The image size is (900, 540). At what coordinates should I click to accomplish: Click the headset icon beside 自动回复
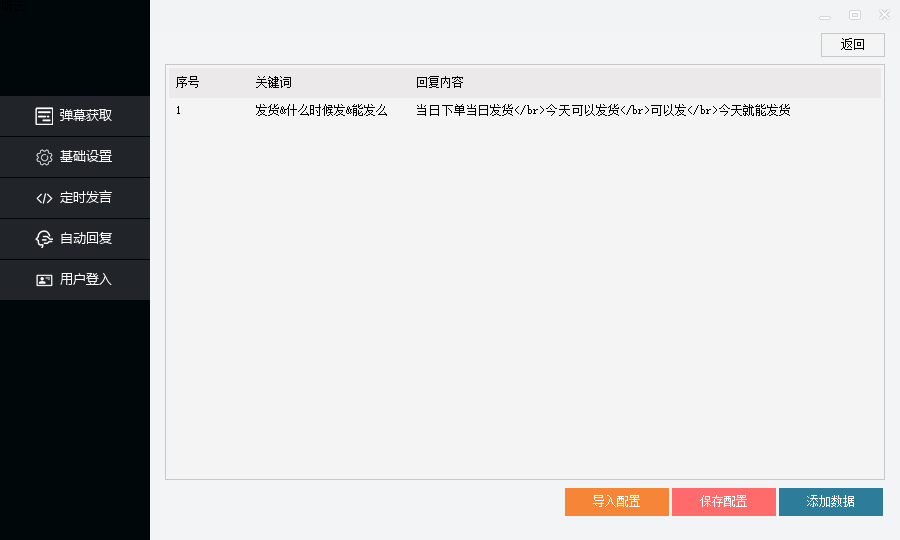click(x=44, y=239)
